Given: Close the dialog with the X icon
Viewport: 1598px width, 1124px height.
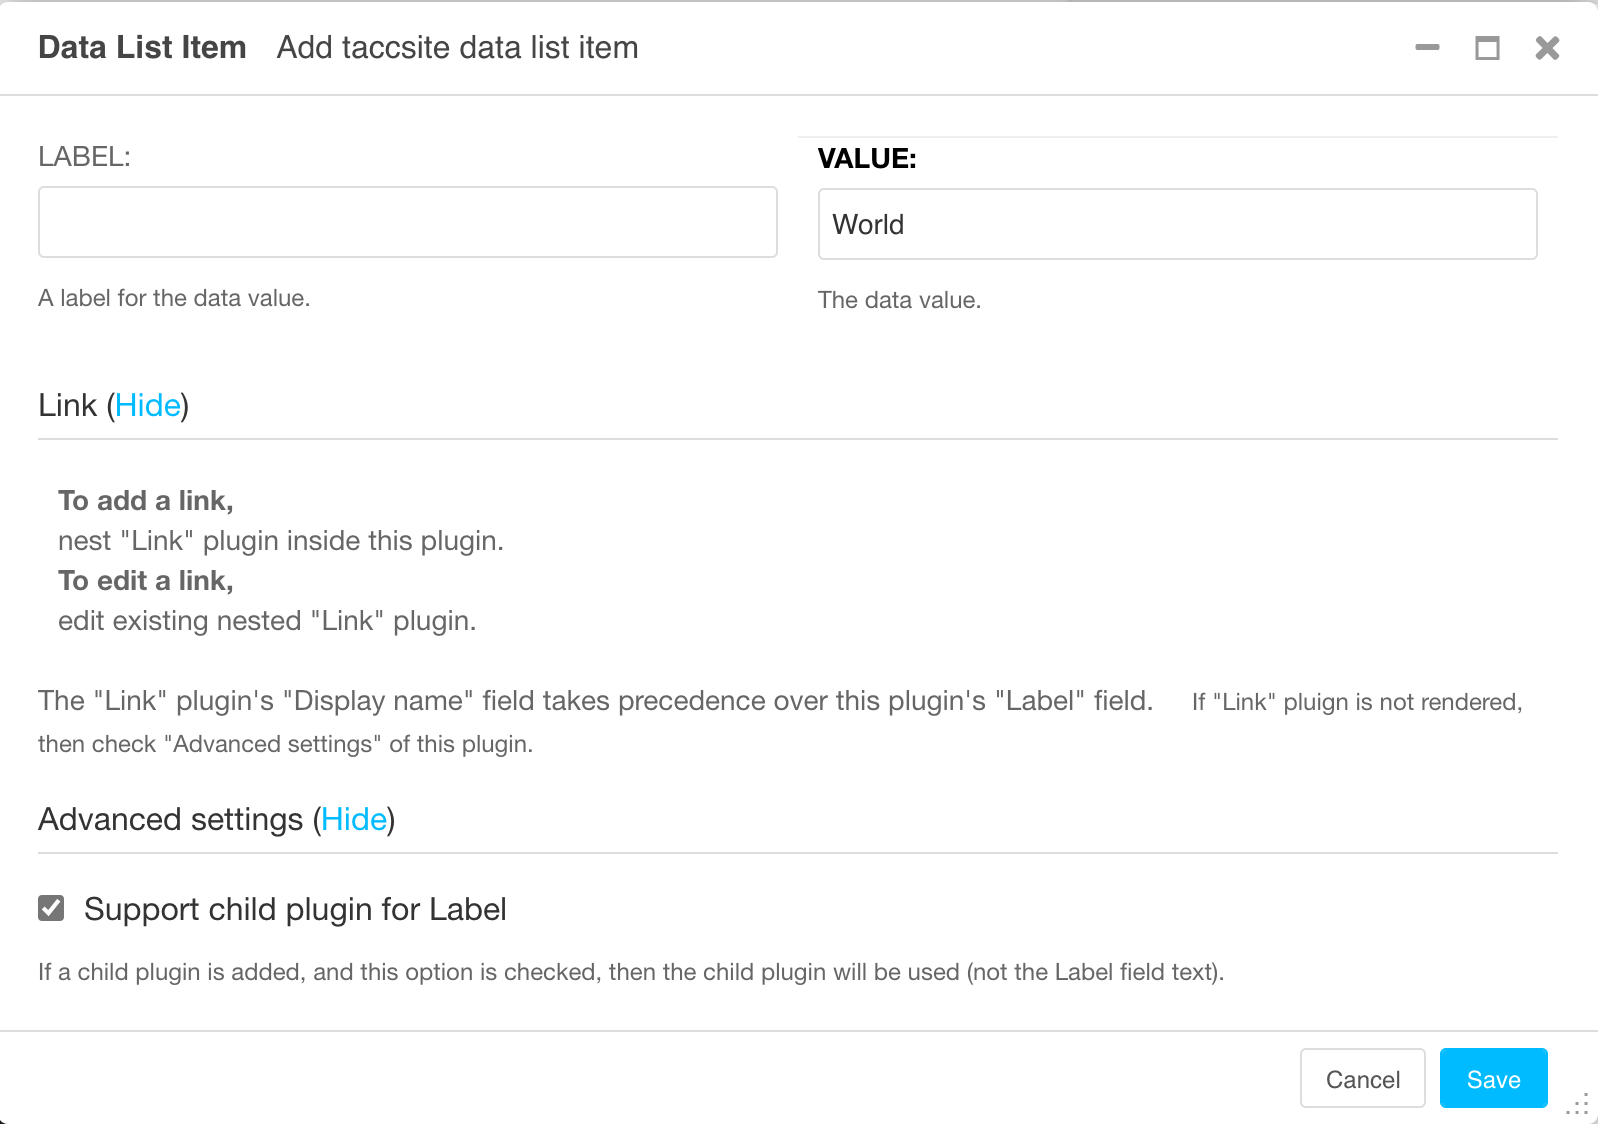Looking at the screenshot, I should point(1547,48).
